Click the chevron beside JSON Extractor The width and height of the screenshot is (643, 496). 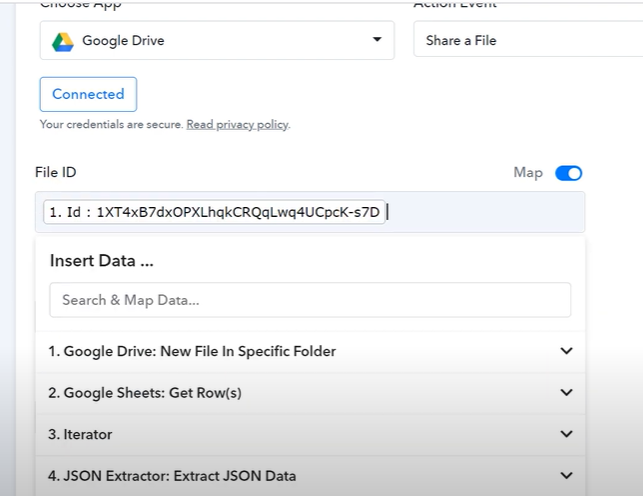point(566,476)
